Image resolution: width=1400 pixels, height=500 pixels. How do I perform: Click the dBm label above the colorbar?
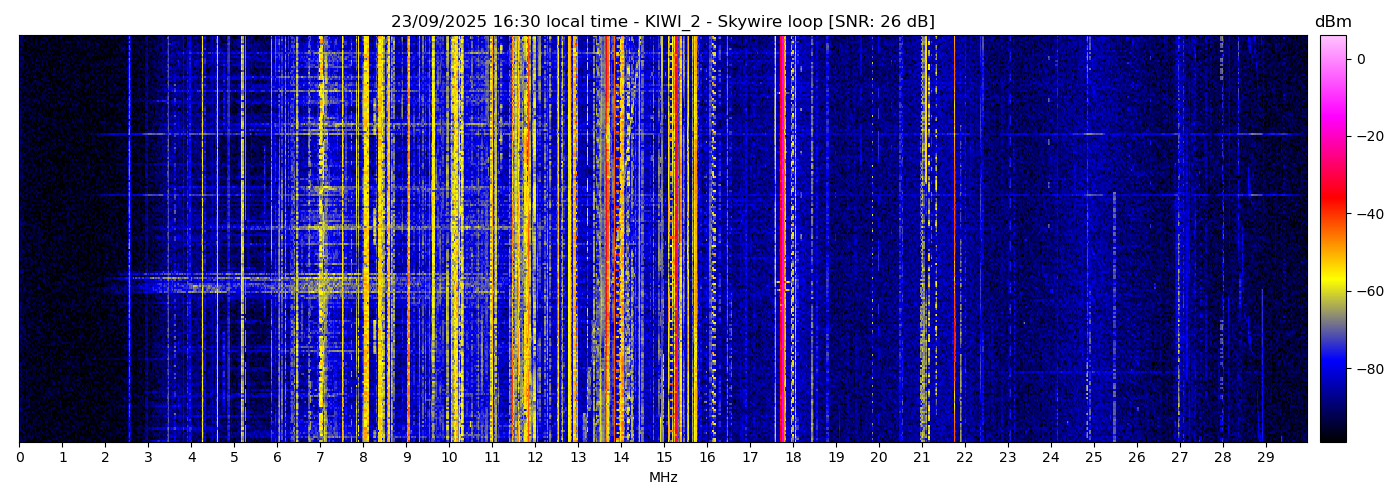[x=1332, y=22]
